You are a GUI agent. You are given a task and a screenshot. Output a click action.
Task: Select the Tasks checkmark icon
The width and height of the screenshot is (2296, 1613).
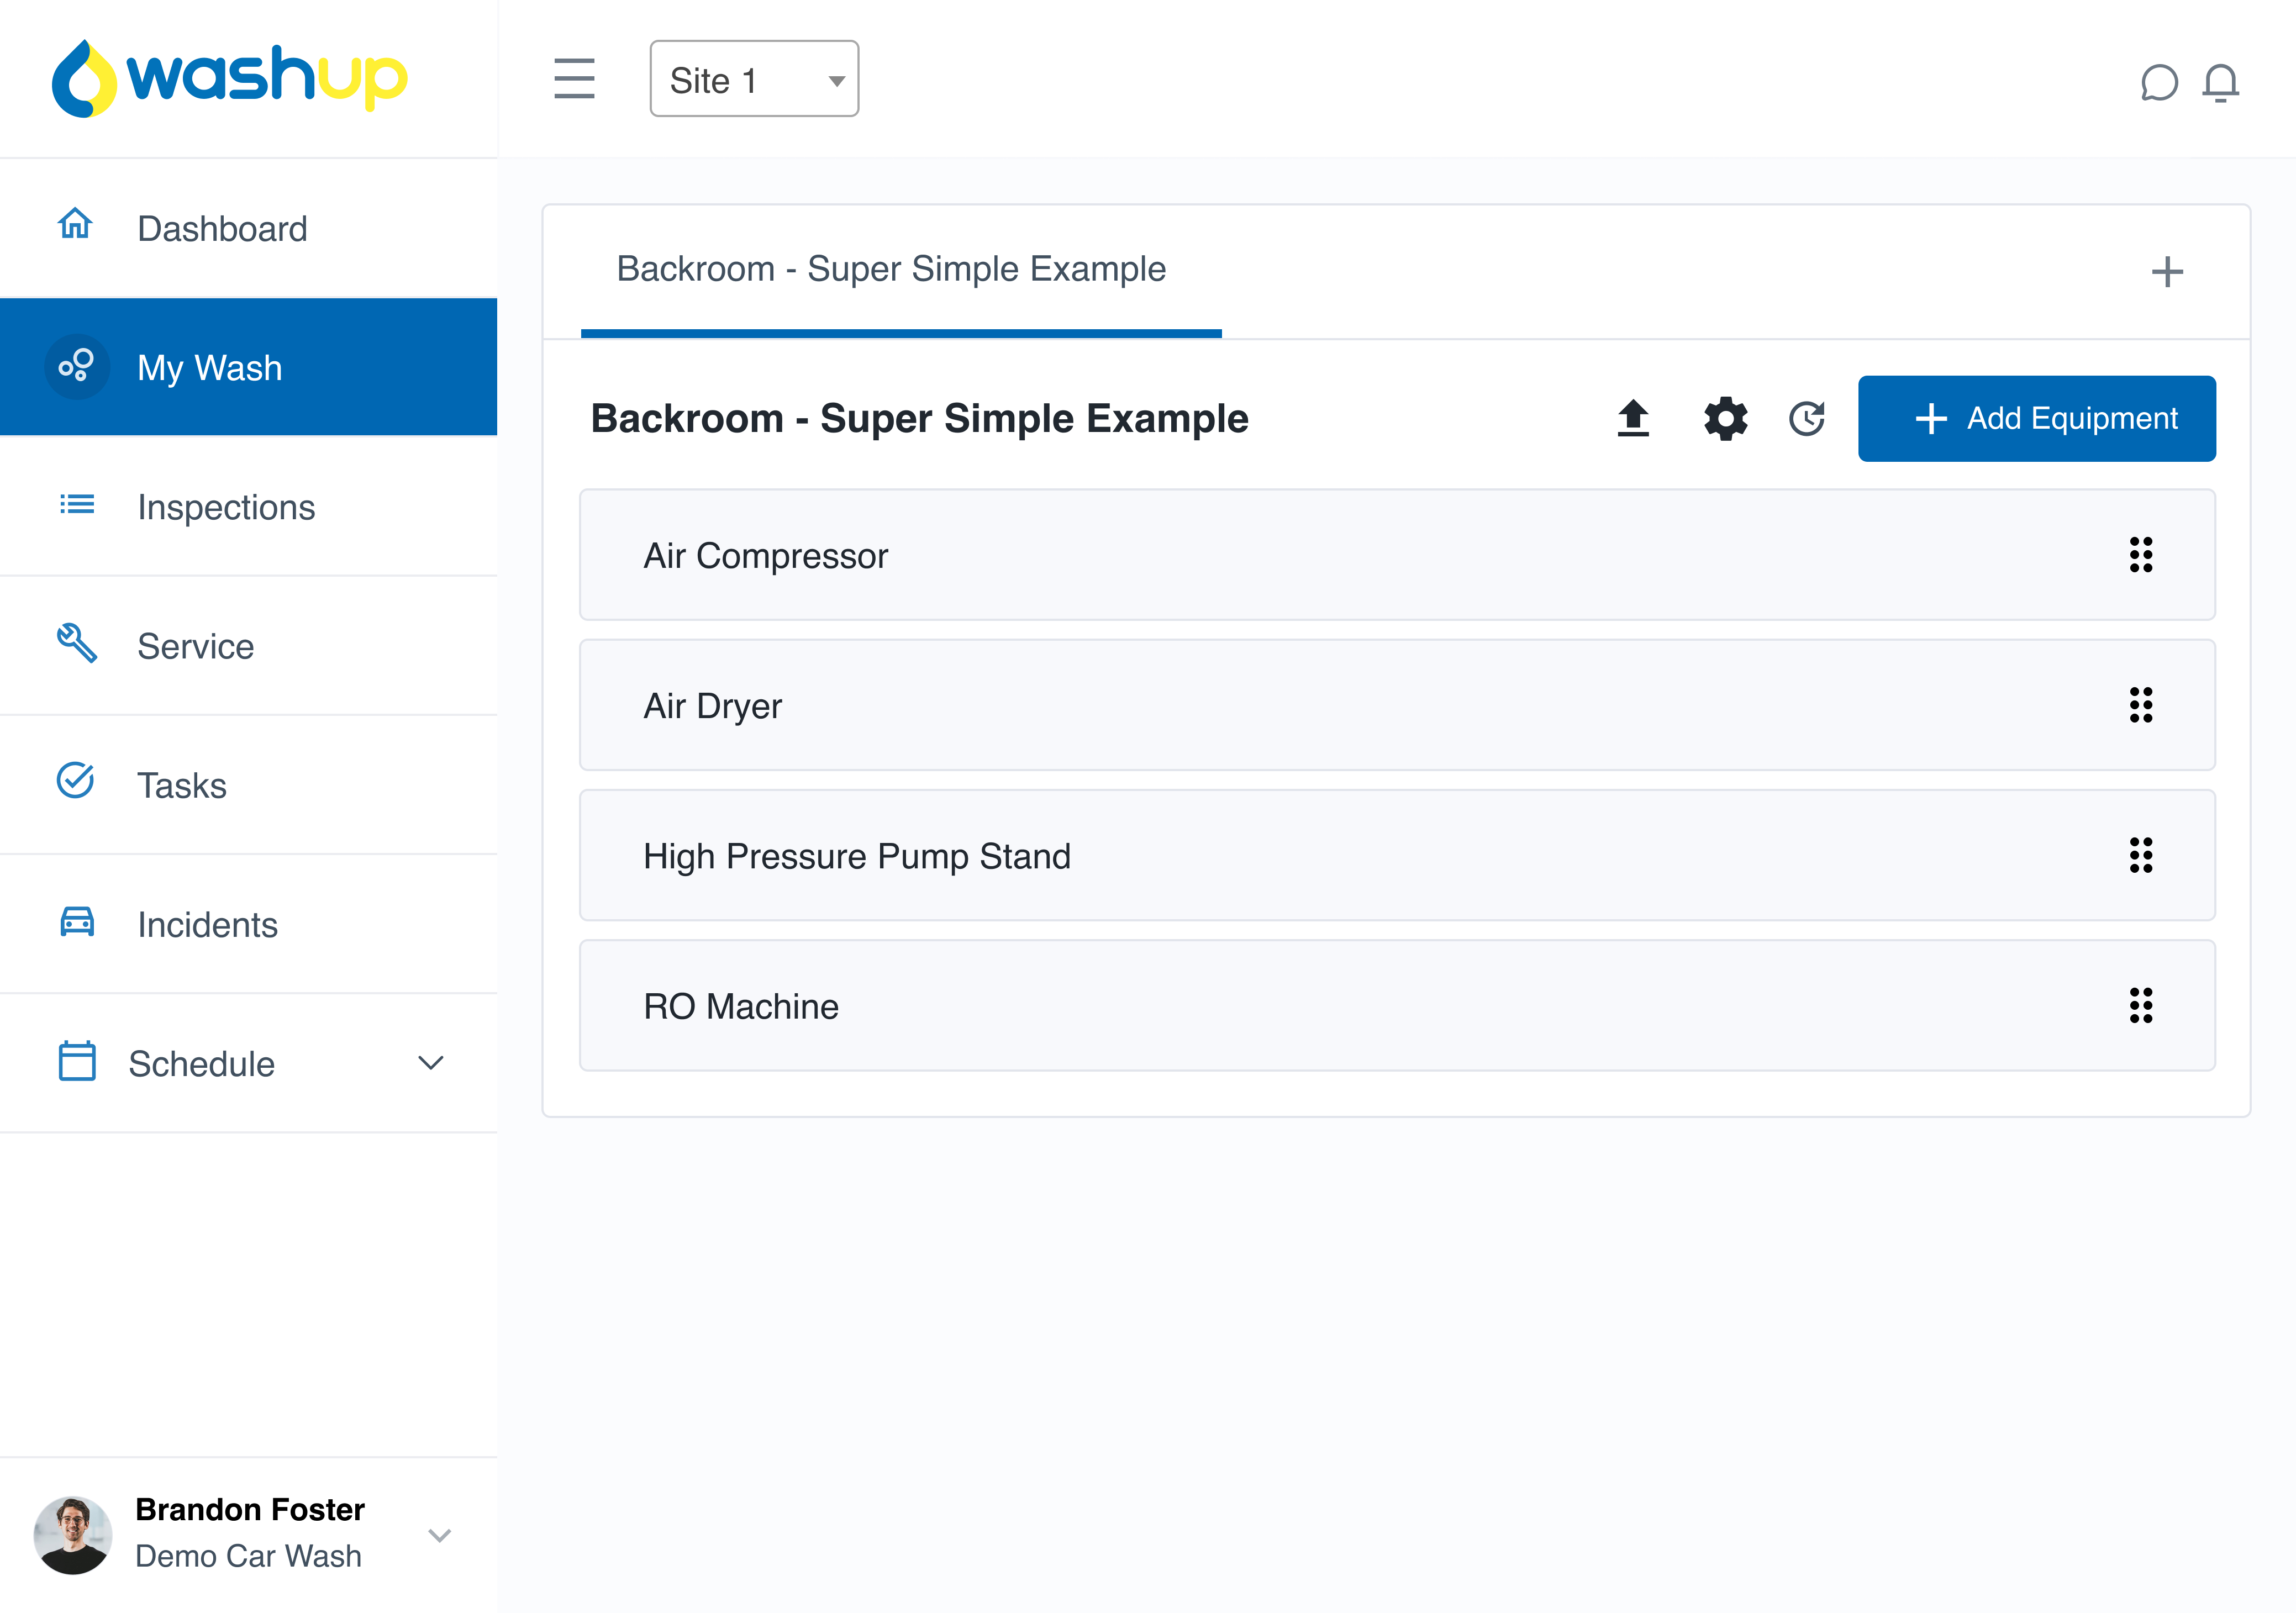75,784
